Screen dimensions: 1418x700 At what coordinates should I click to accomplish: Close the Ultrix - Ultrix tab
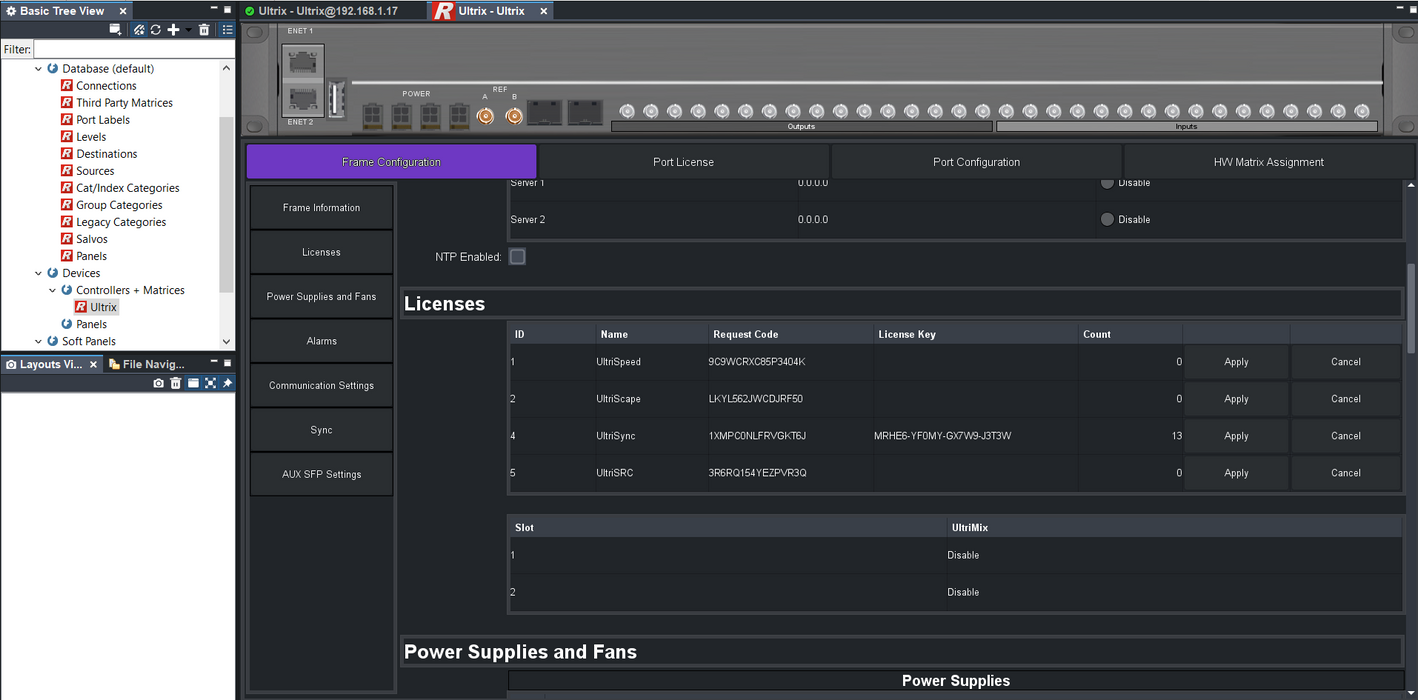(x=543, y=11)
